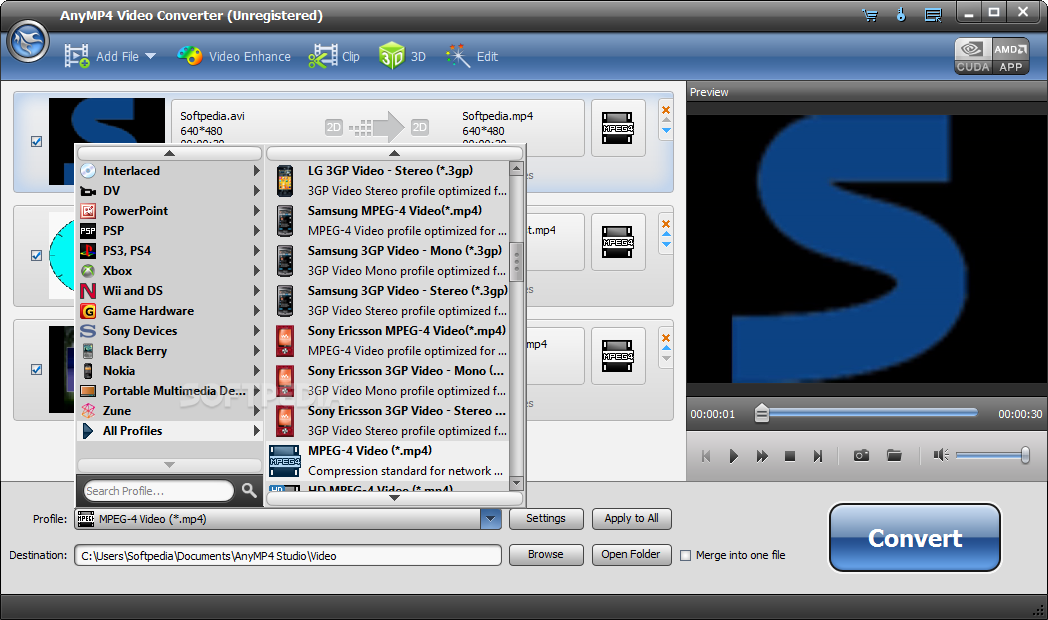Click the AMD APP acceleration icon

(x=1010, y=56)
